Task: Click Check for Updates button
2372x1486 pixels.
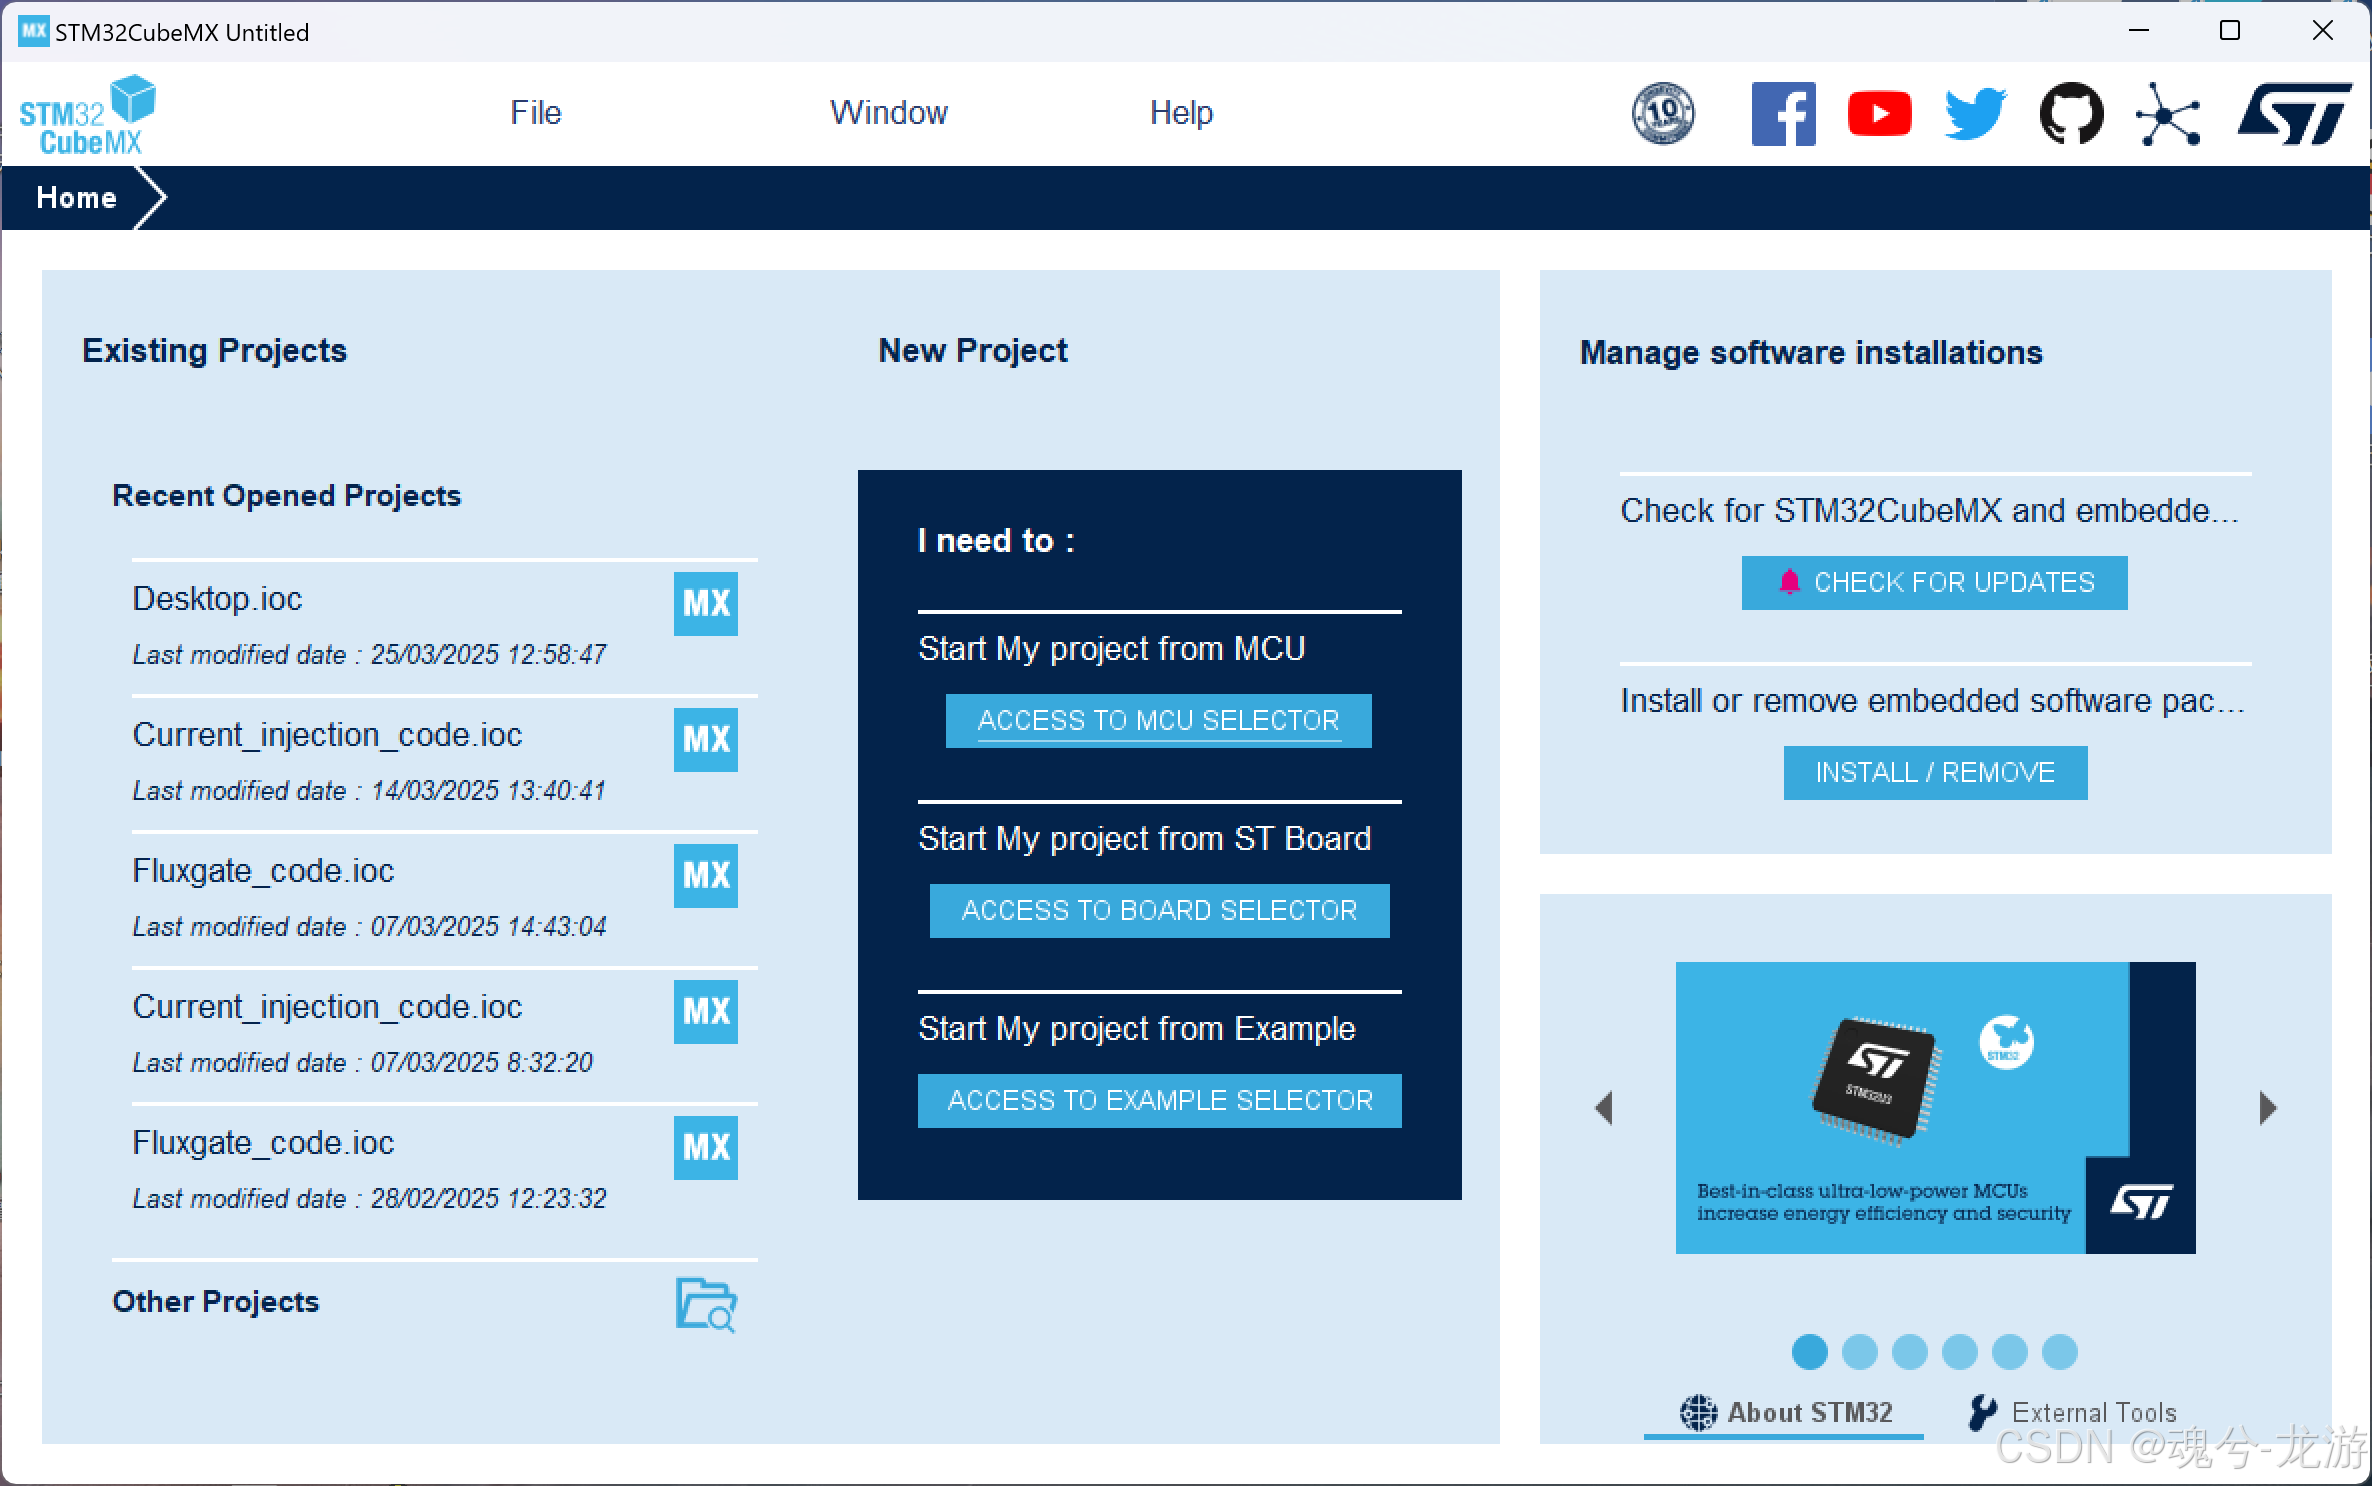Action: tap(1933, 582)
